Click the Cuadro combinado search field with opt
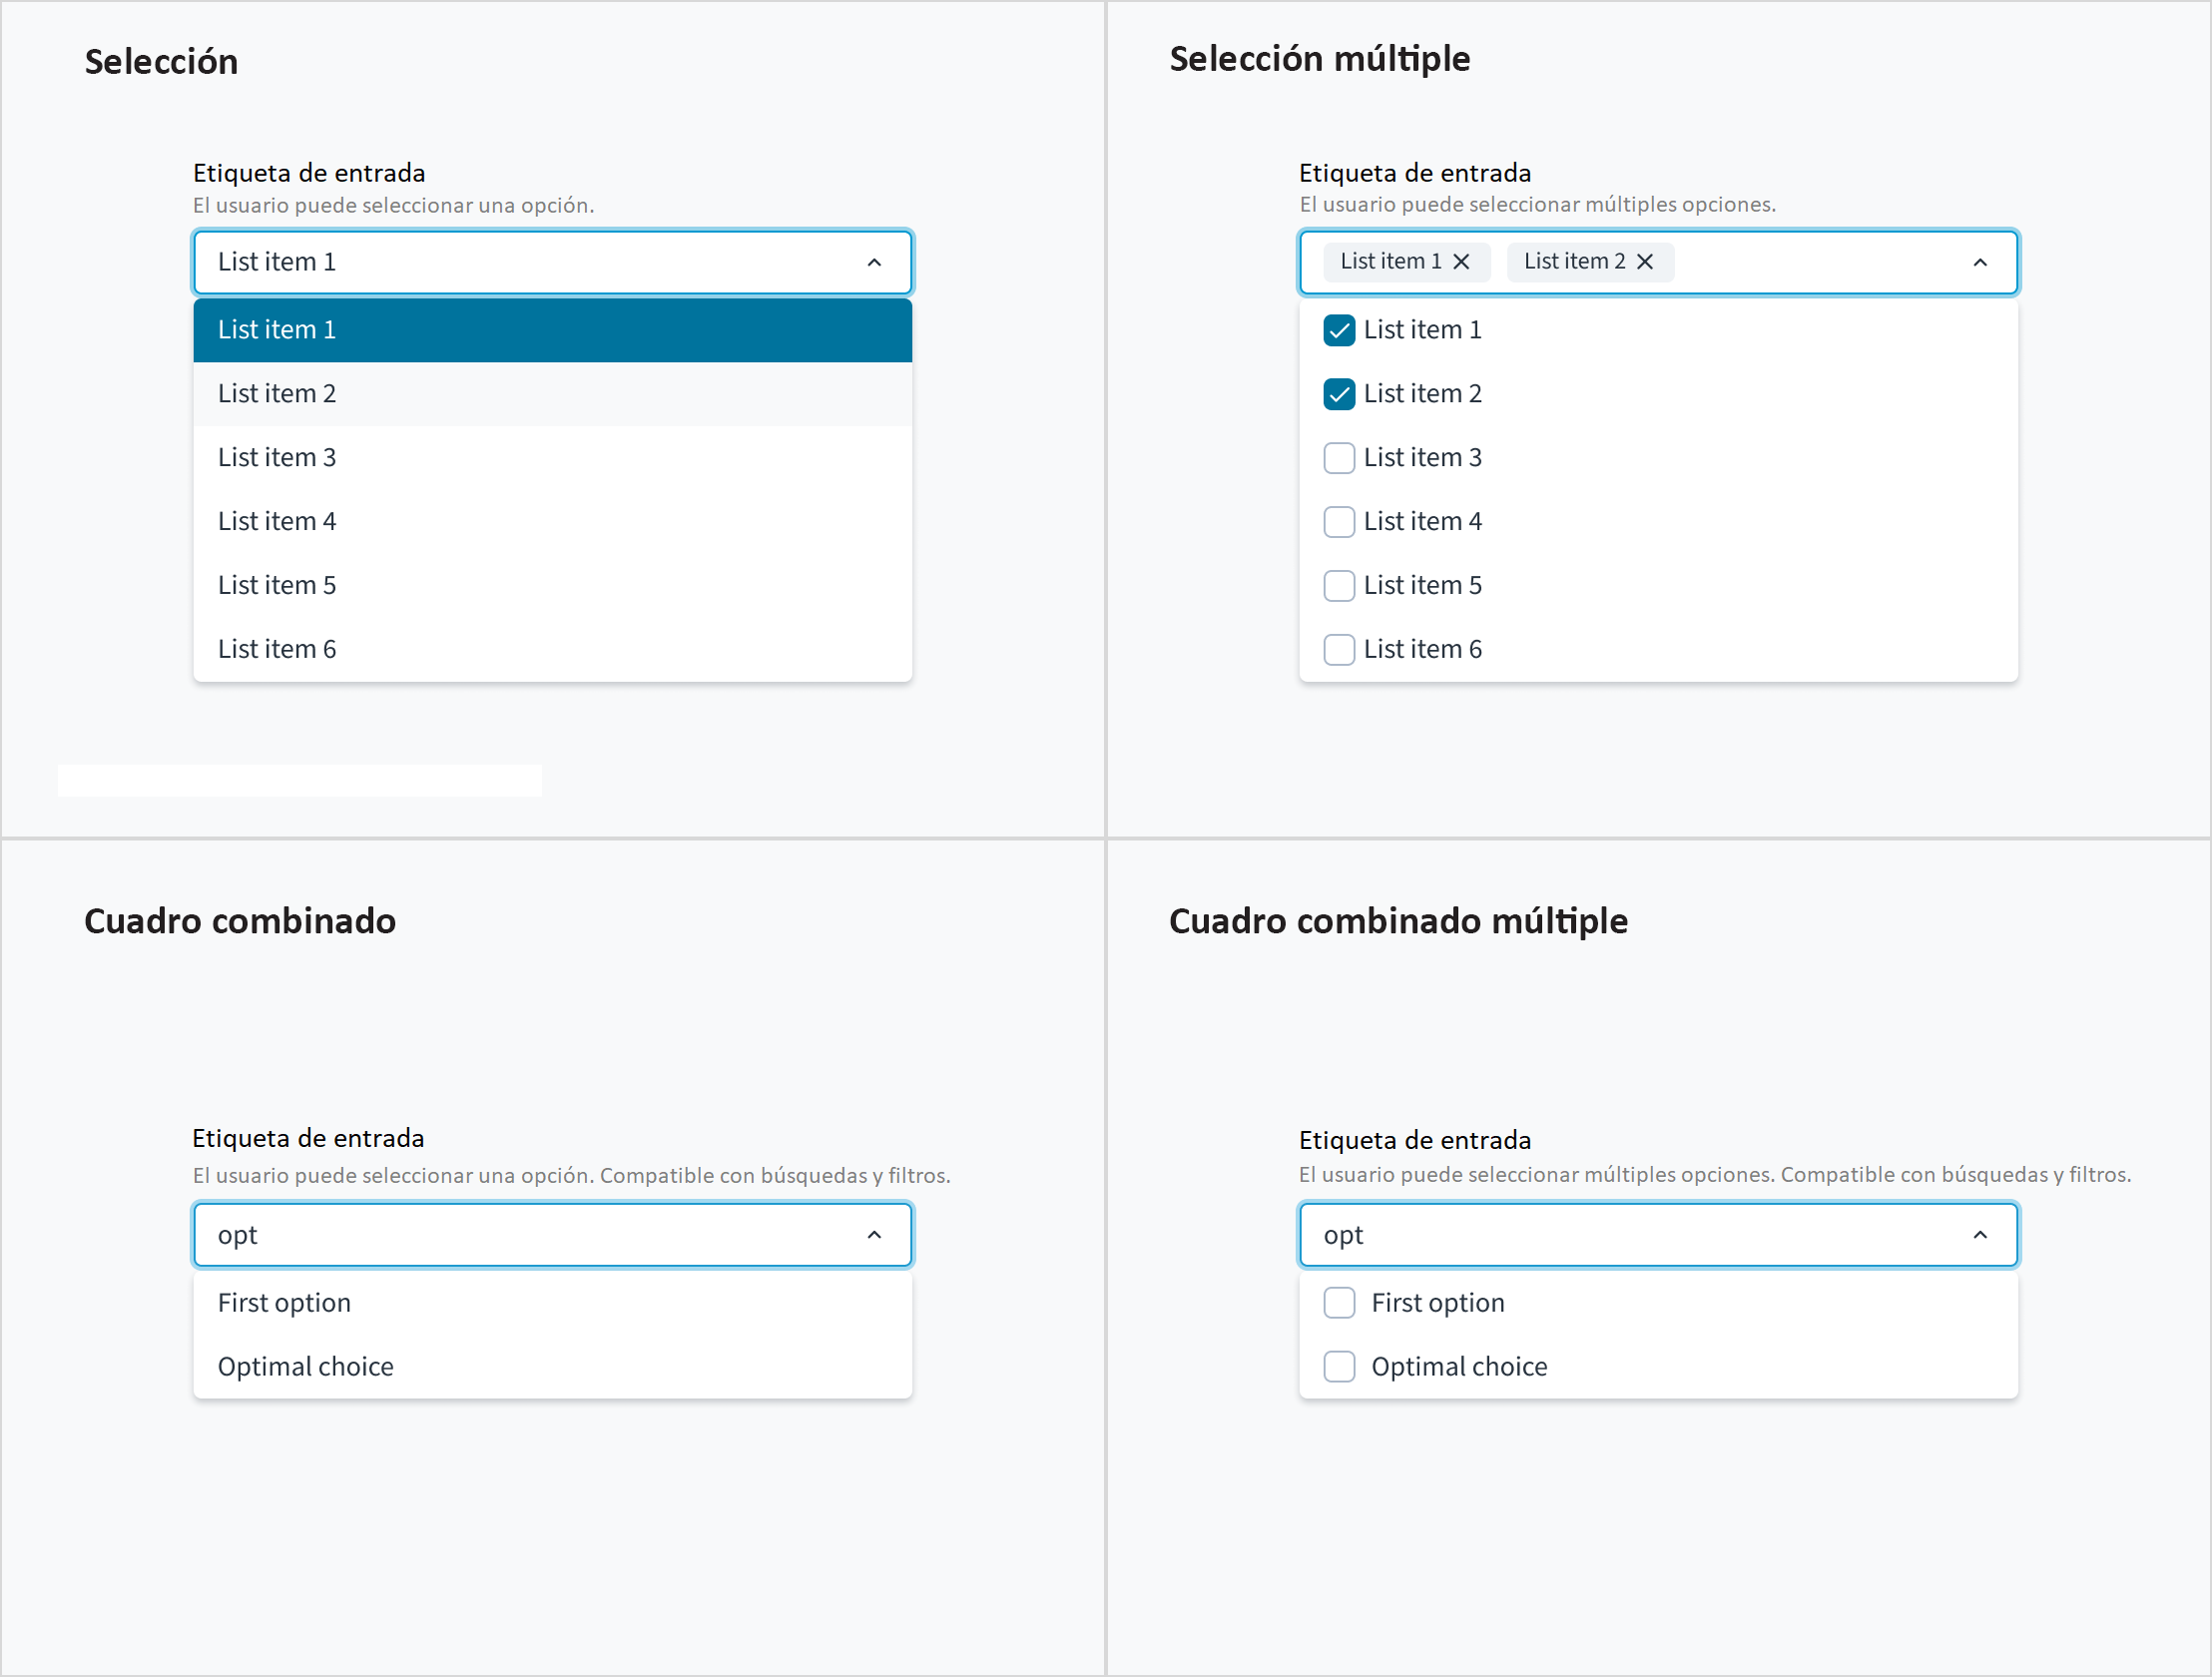Screen dimensions: 2212x1677 pos(552,1235)
